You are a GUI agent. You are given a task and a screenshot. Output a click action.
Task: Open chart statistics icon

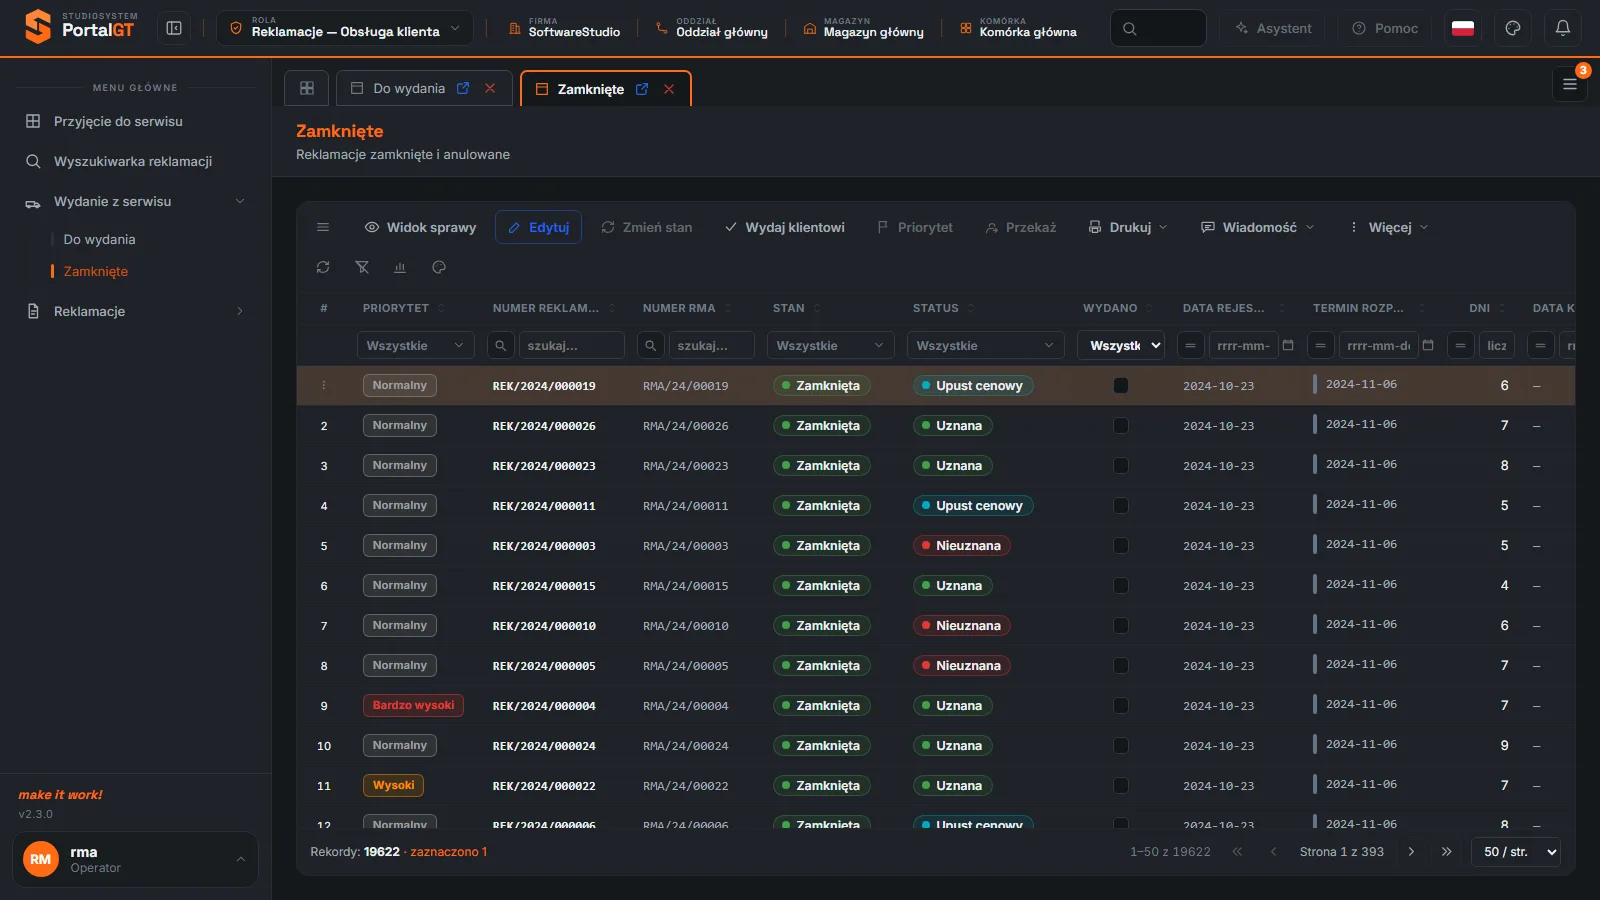coord(400,267)
